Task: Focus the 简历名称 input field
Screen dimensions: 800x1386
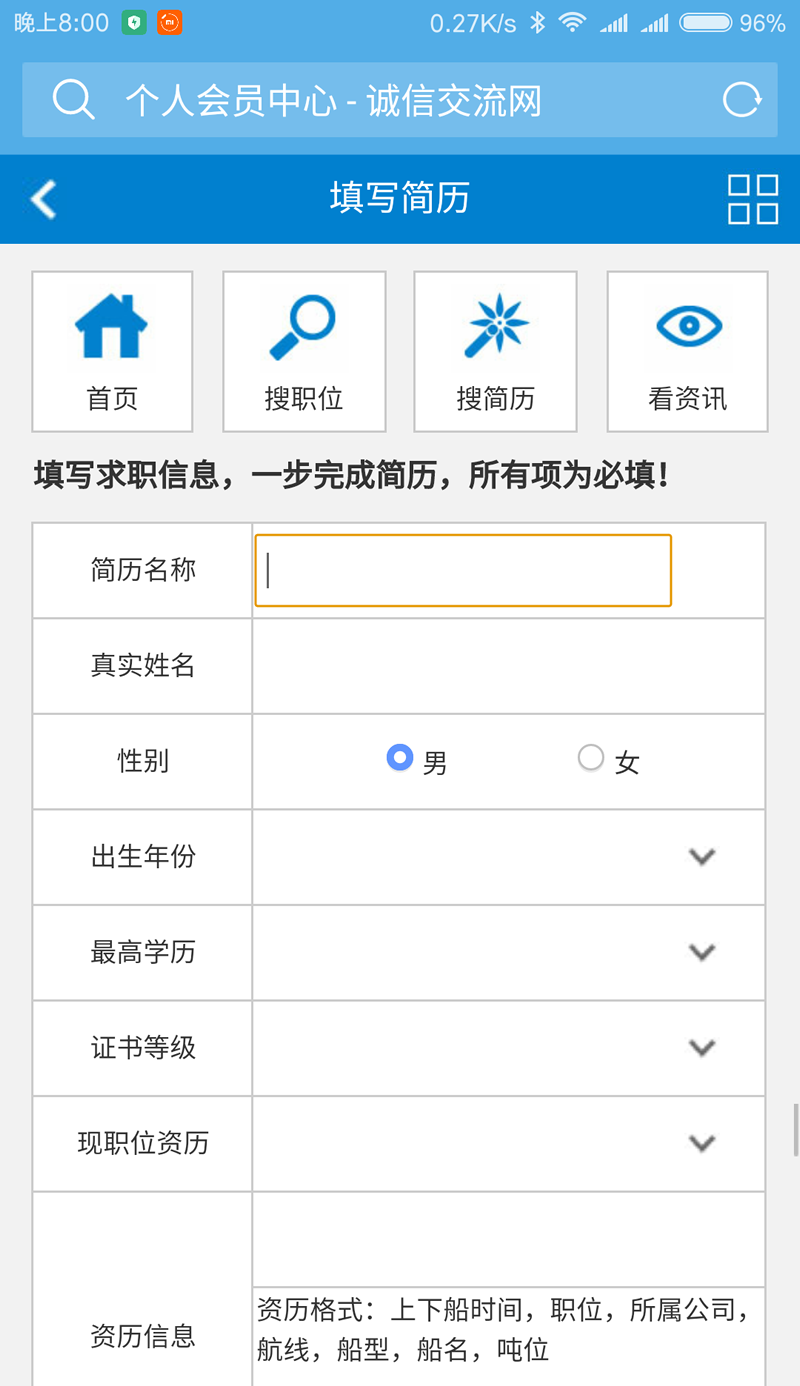Action: coord(463,570)
